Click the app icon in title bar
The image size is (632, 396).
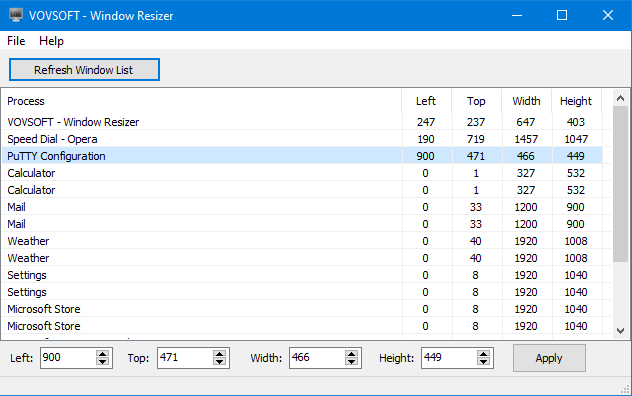(x=16, y=15)
